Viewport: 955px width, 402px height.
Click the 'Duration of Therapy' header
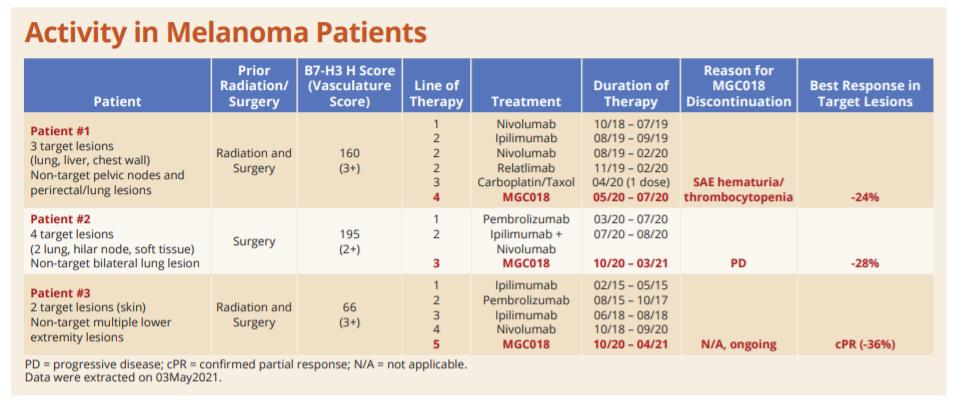point(630,94)
